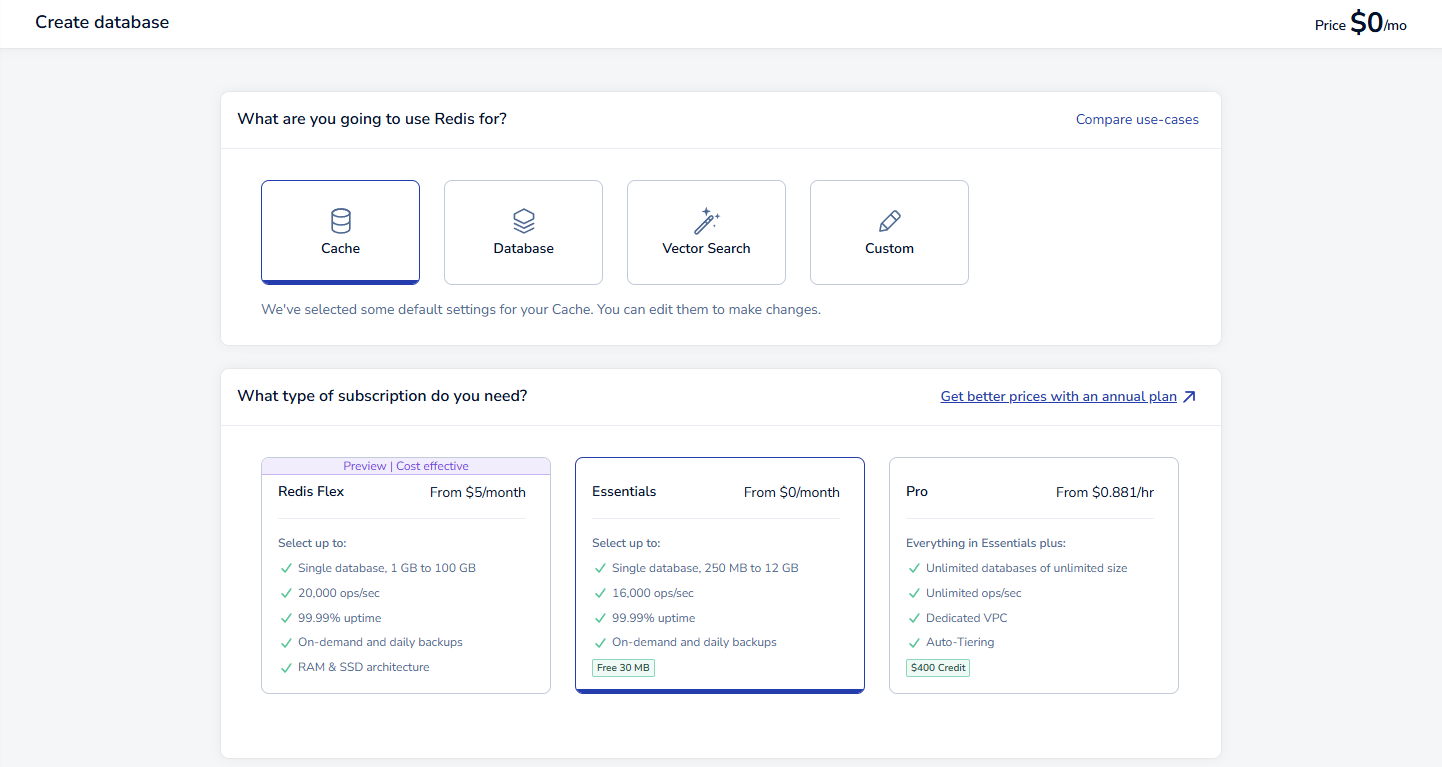Screen dimensions: 1442x767
Task: Click the Database stacked-layers icon
Action: click(524, 221)
